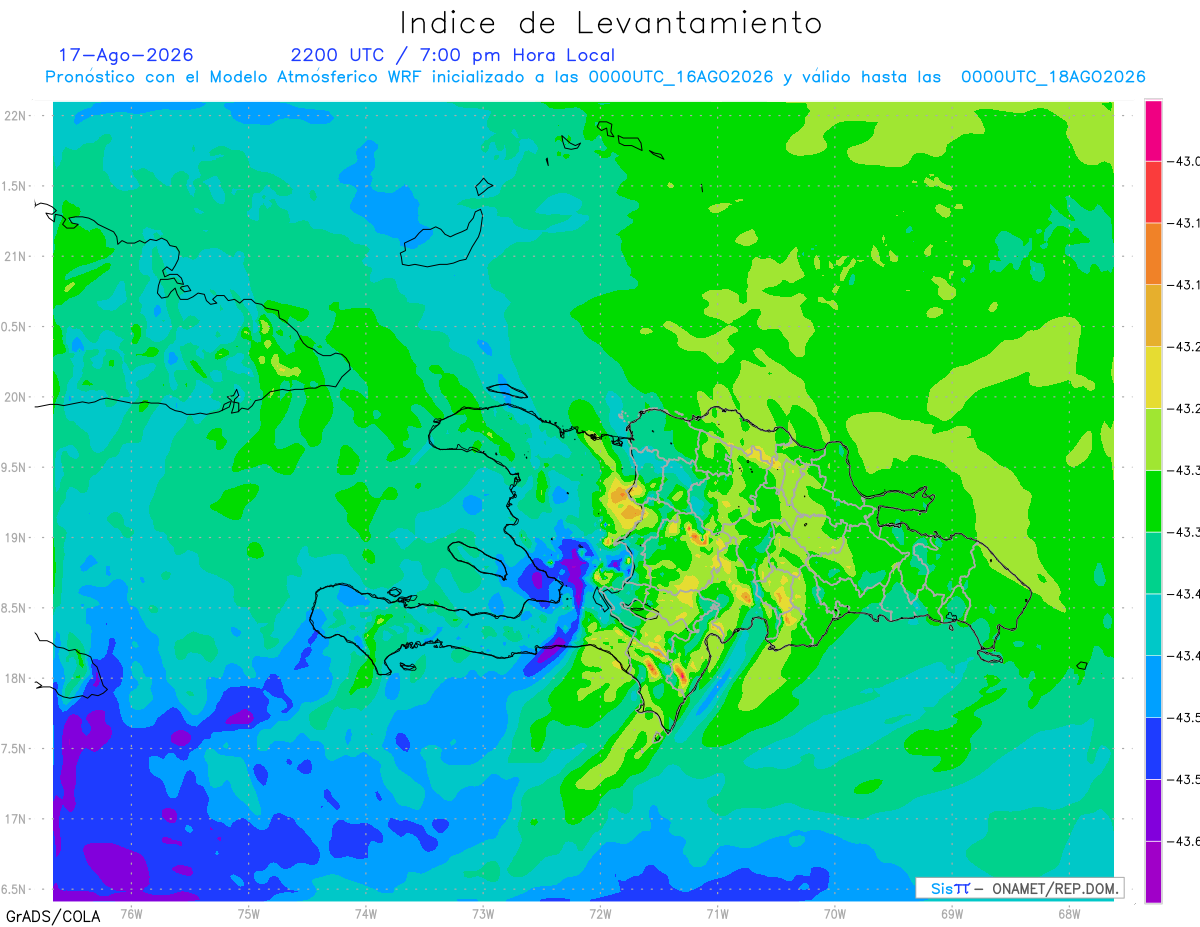Click the "Pronóstico con el Modelo Atmosférico WRF" line
1200x927 pixels.
tap(595, 77)
